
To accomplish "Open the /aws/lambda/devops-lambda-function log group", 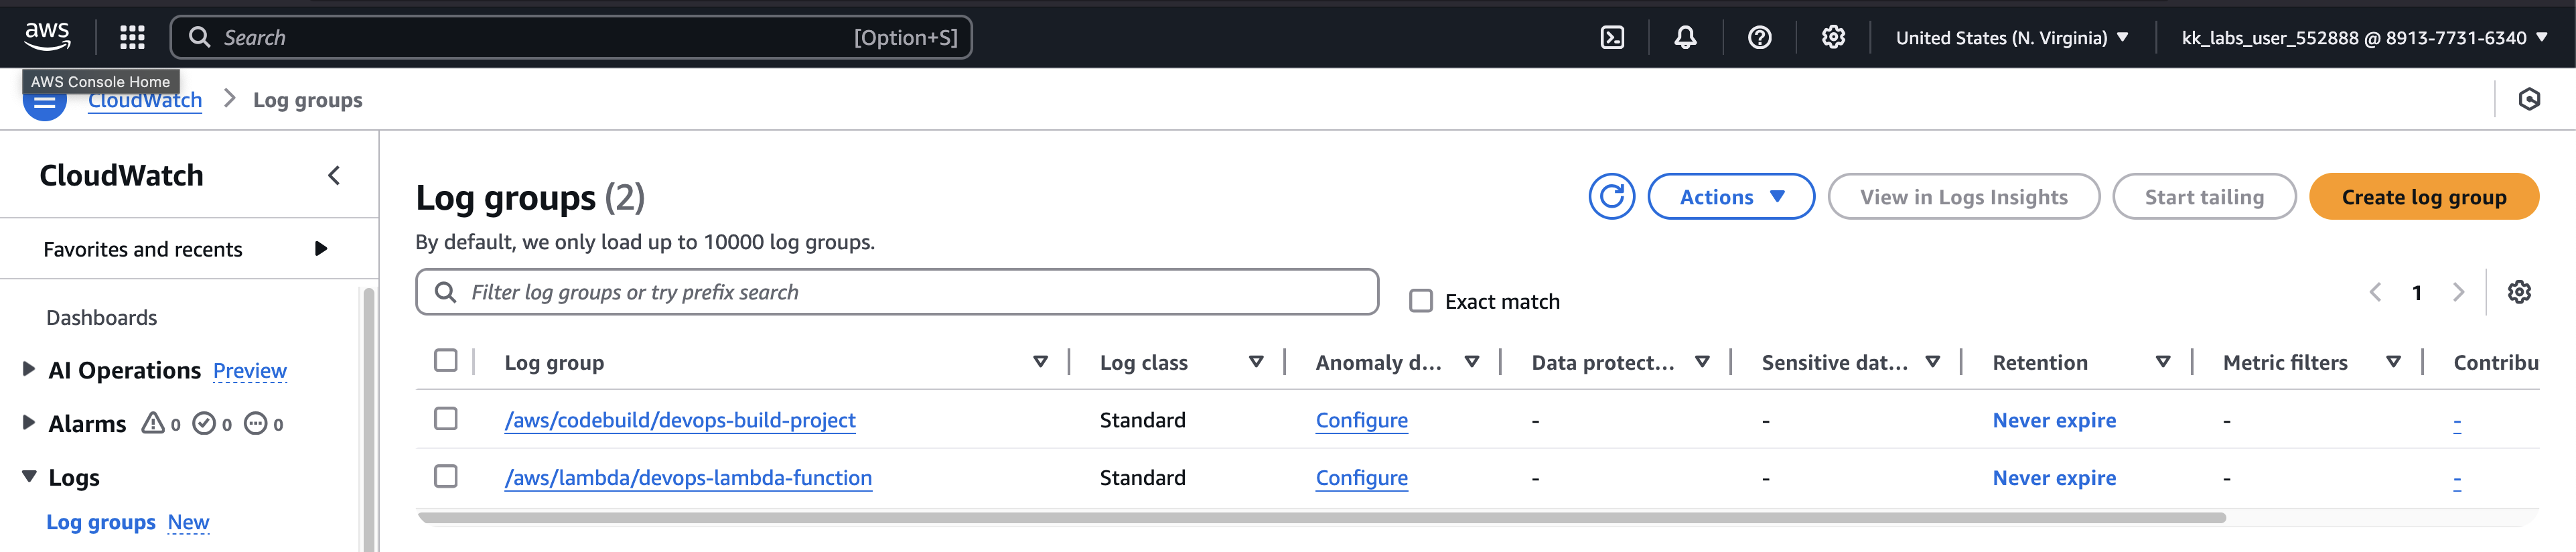I will click(688, 478).
